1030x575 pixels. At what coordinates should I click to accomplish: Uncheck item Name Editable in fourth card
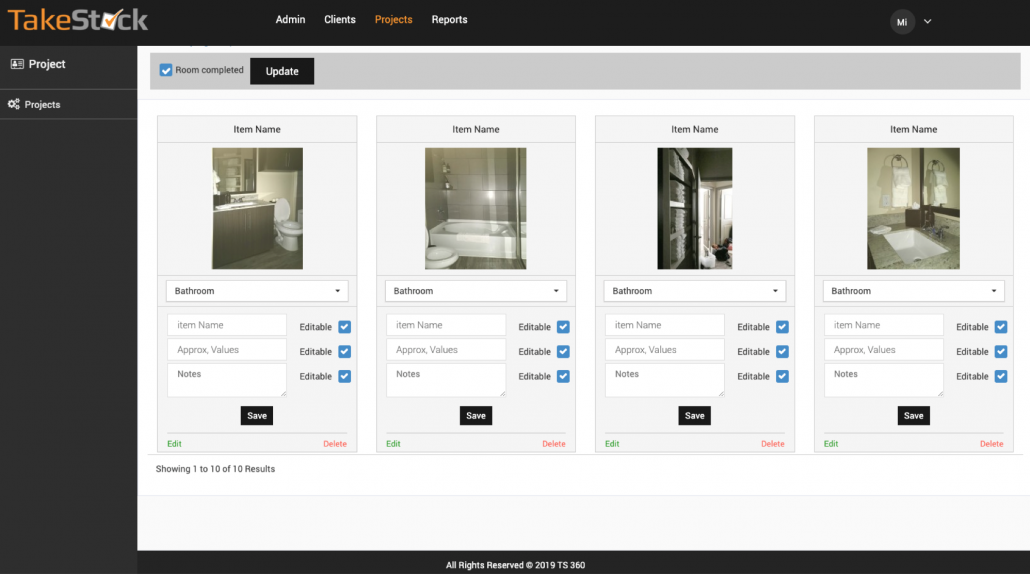click(x=1000, y=327)
